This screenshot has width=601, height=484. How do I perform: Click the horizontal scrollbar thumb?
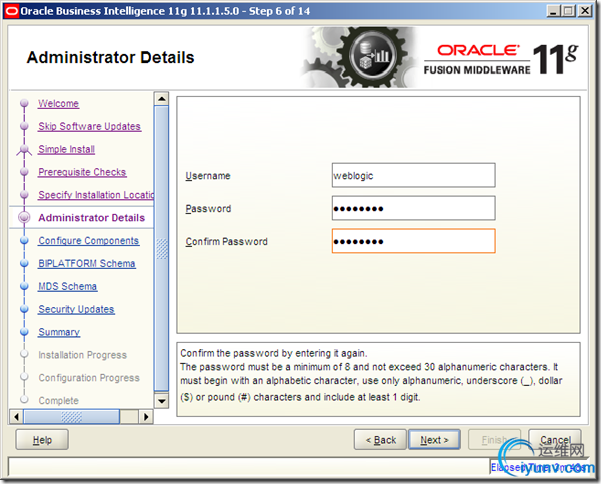click(72, 417)
